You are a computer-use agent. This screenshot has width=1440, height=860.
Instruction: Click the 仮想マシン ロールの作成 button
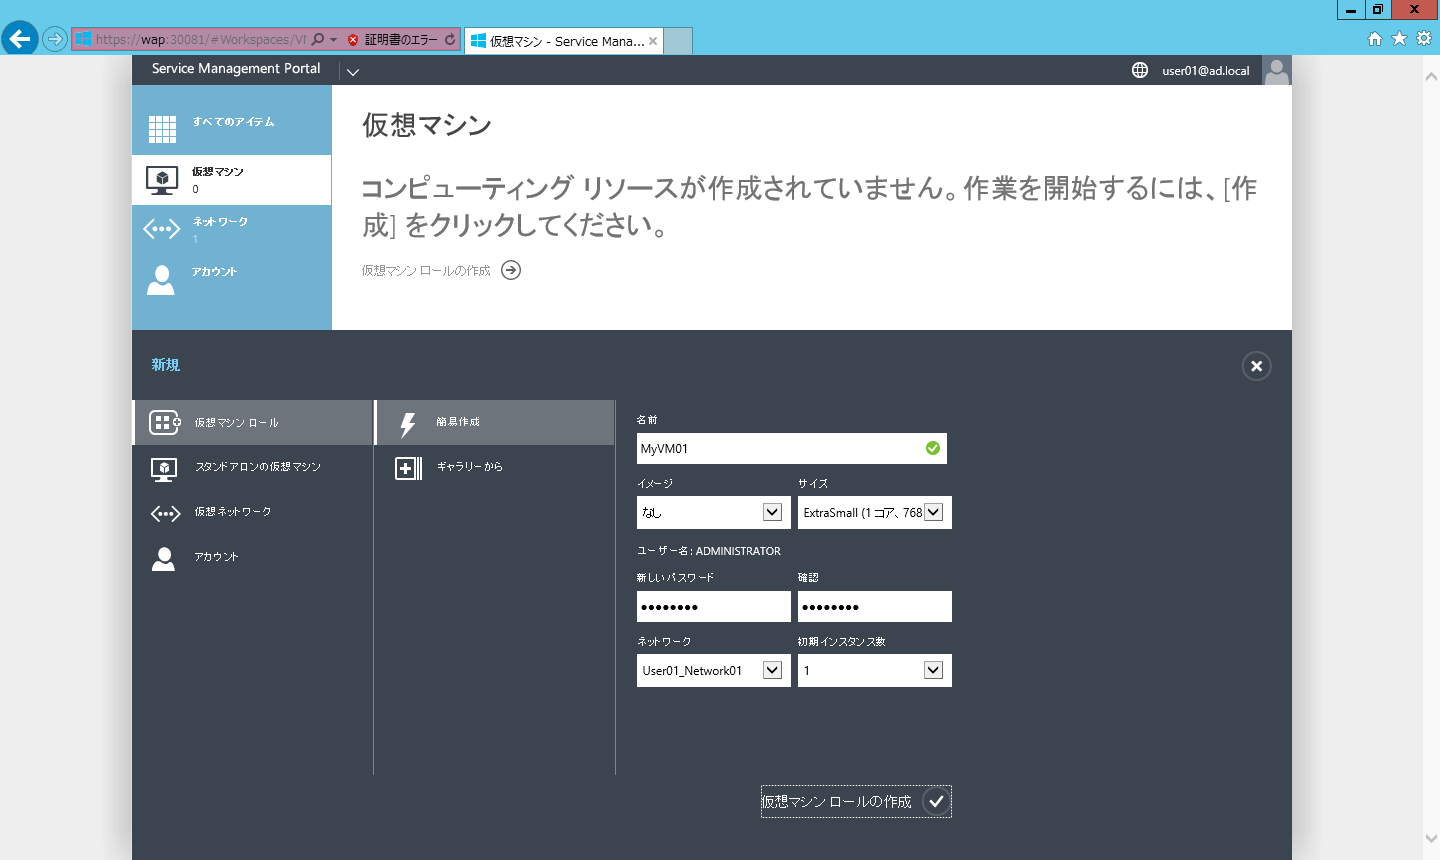tap(856, 801)
